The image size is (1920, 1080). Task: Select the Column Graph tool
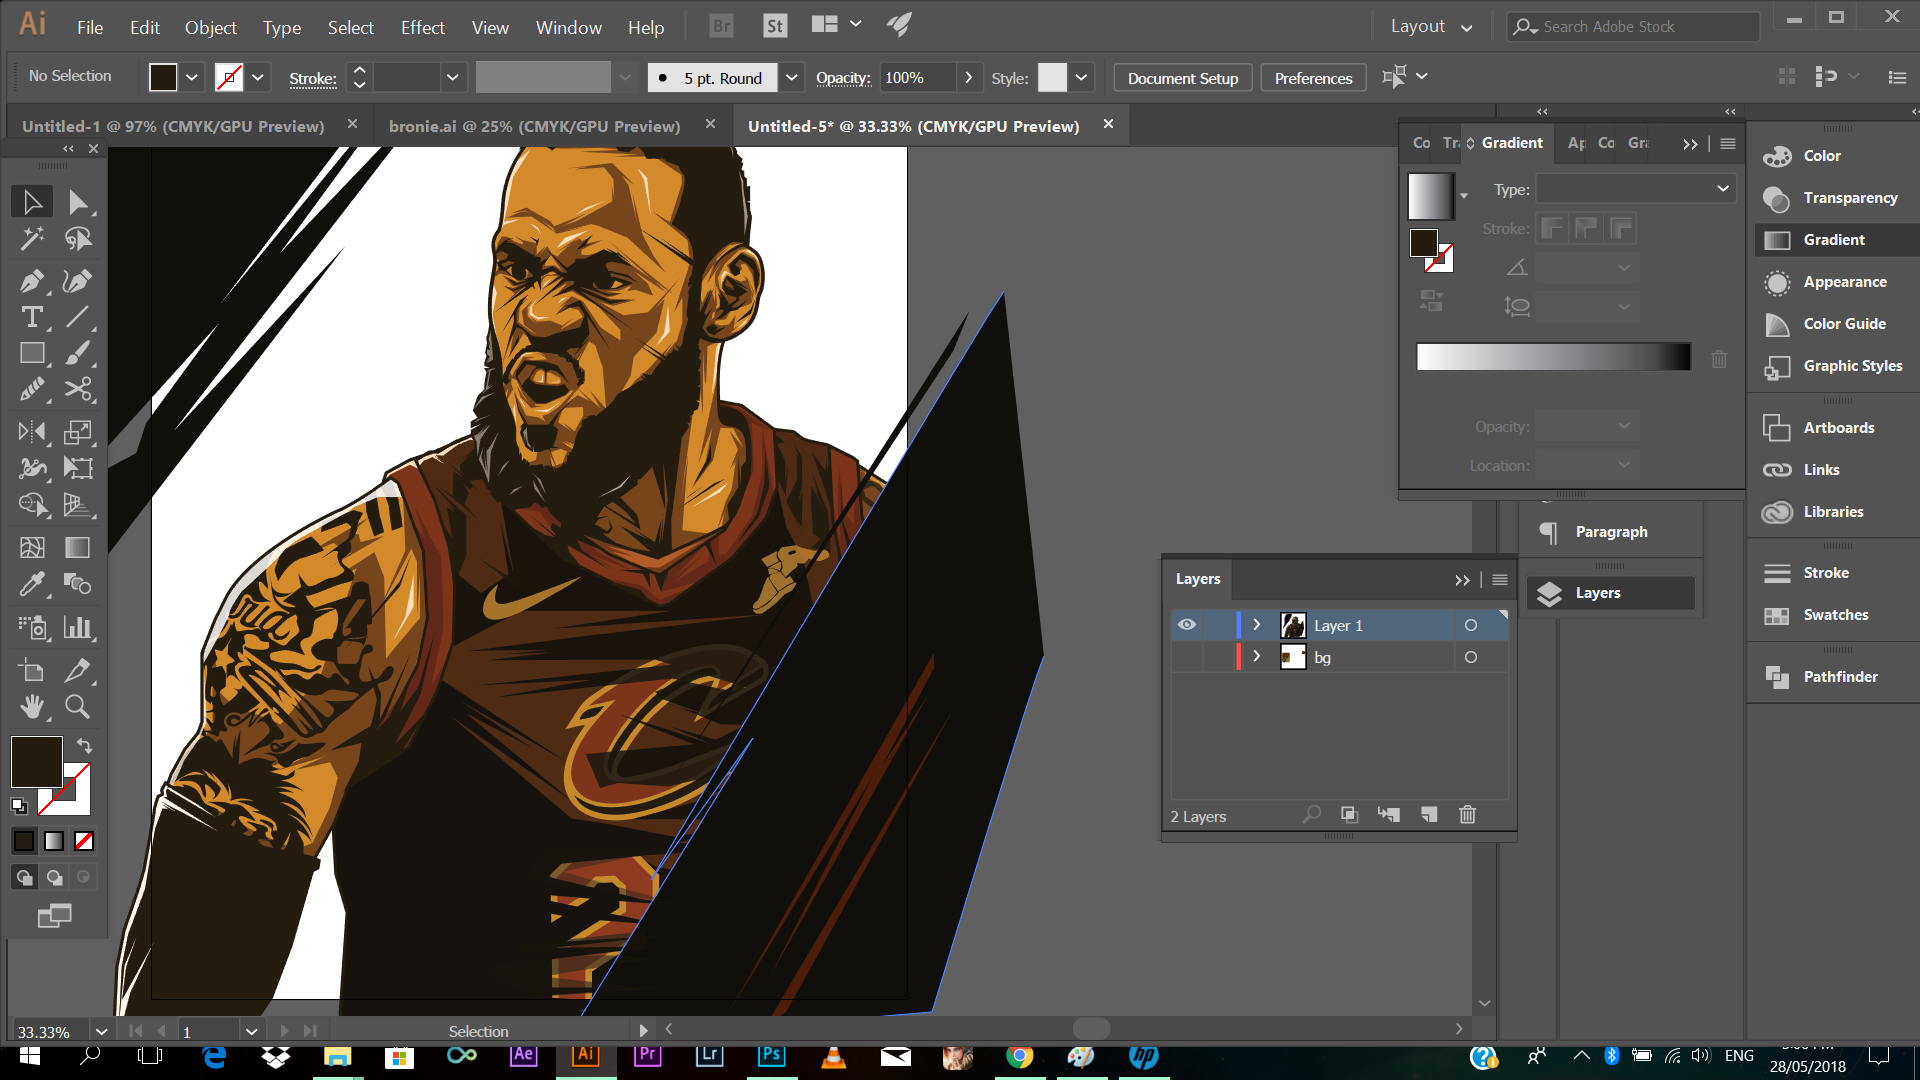click(78, 627)
